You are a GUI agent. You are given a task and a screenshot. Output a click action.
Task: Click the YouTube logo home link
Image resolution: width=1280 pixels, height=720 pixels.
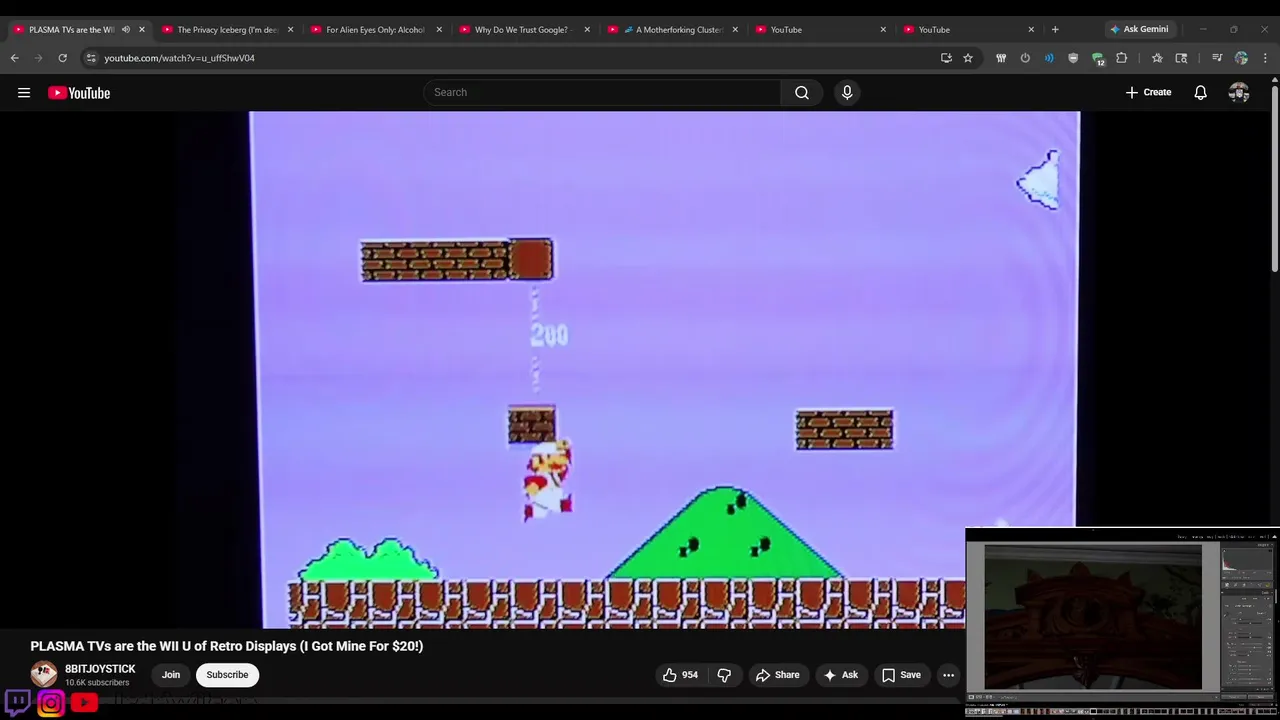click(x=79, y=93)
